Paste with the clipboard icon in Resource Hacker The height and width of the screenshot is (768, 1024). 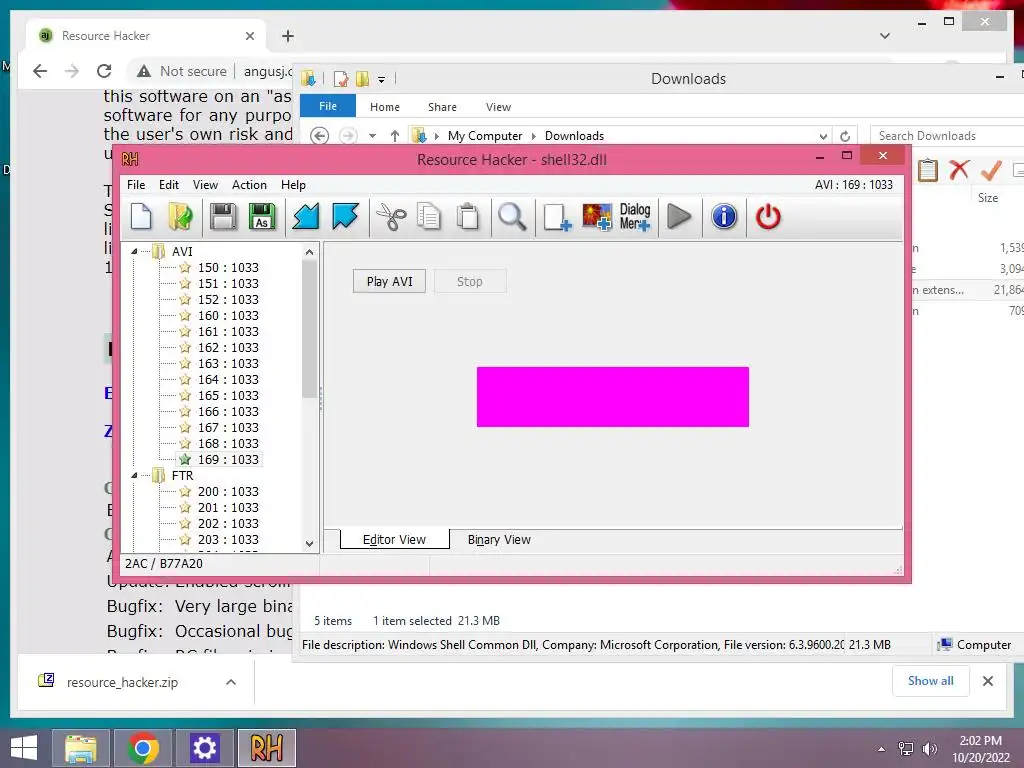point(468,217)
